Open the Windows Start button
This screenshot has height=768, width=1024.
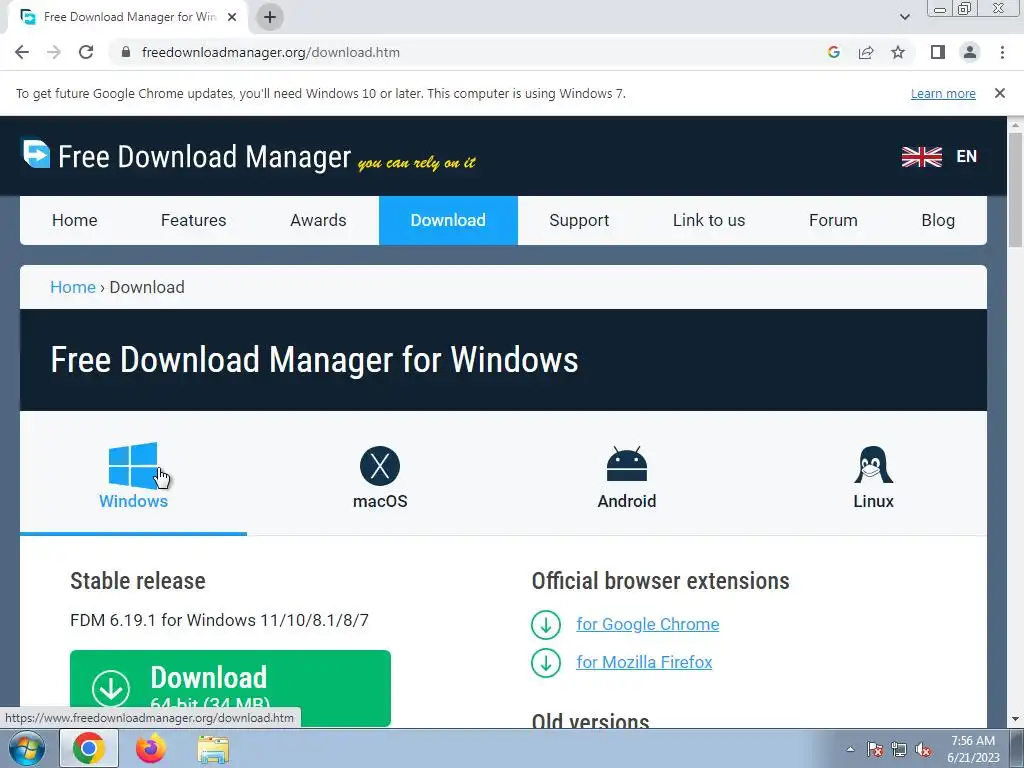pos(26,748)
